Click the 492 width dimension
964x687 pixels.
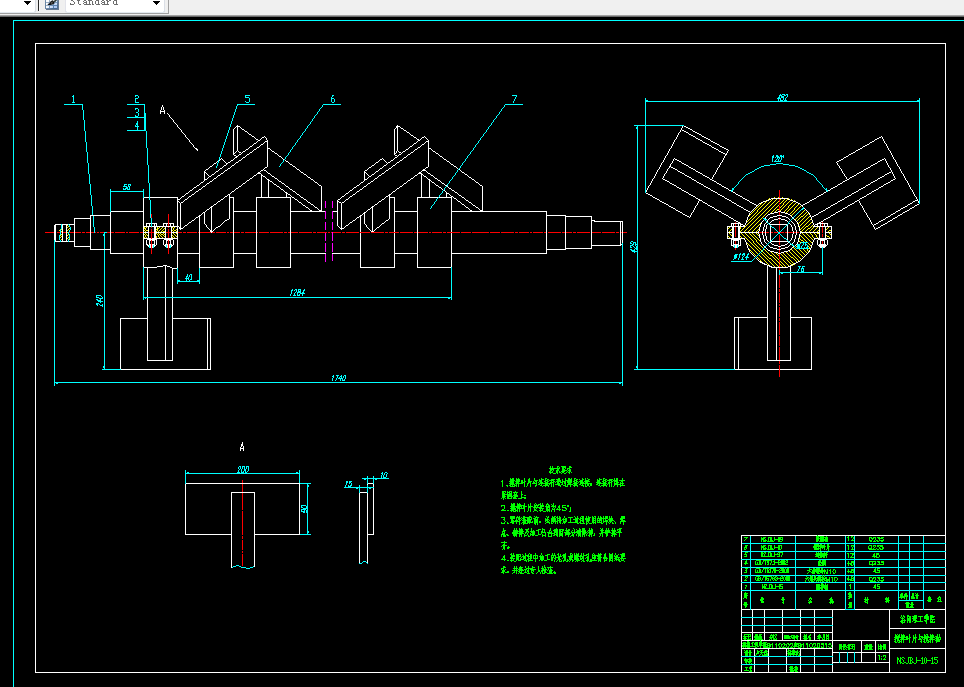pyautogui.click(x=782, y=97)
